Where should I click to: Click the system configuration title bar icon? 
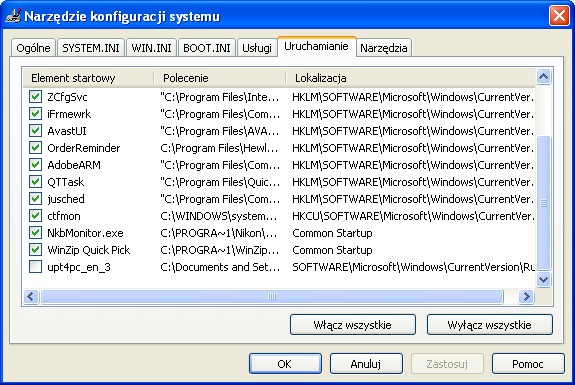click(12, 16)
